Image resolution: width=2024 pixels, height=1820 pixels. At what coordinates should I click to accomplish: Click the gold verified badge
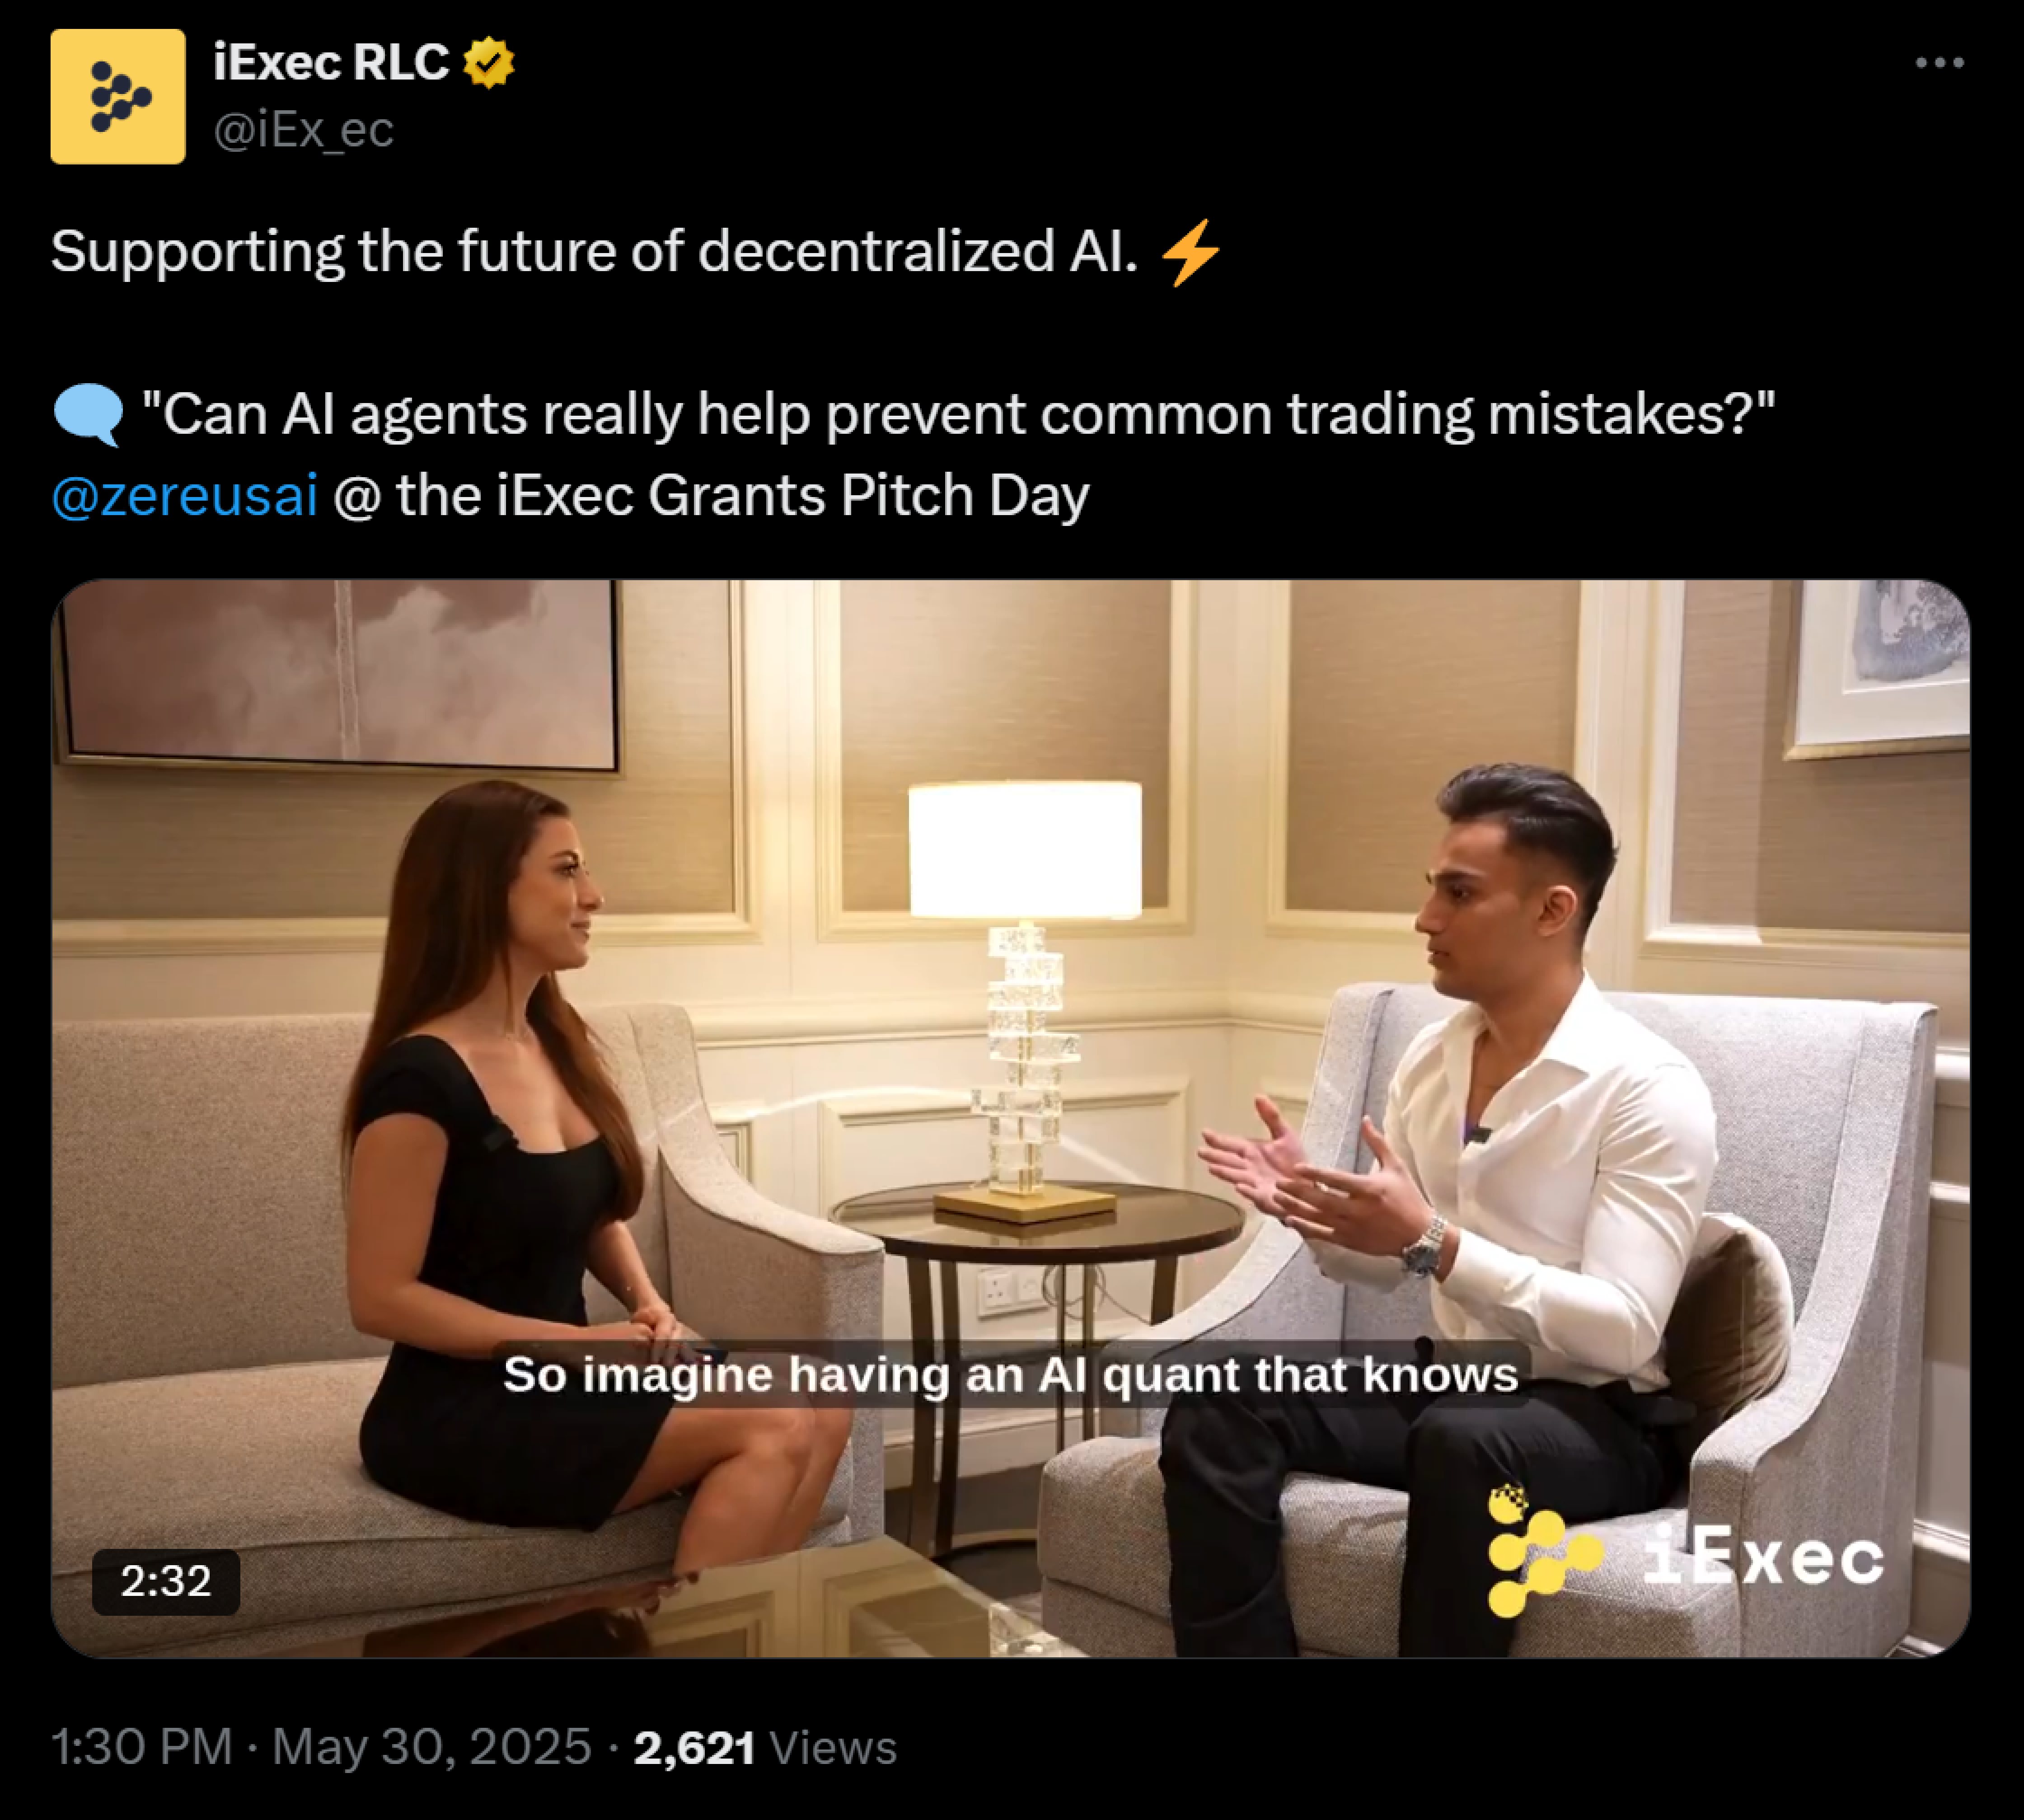(488, 62)
